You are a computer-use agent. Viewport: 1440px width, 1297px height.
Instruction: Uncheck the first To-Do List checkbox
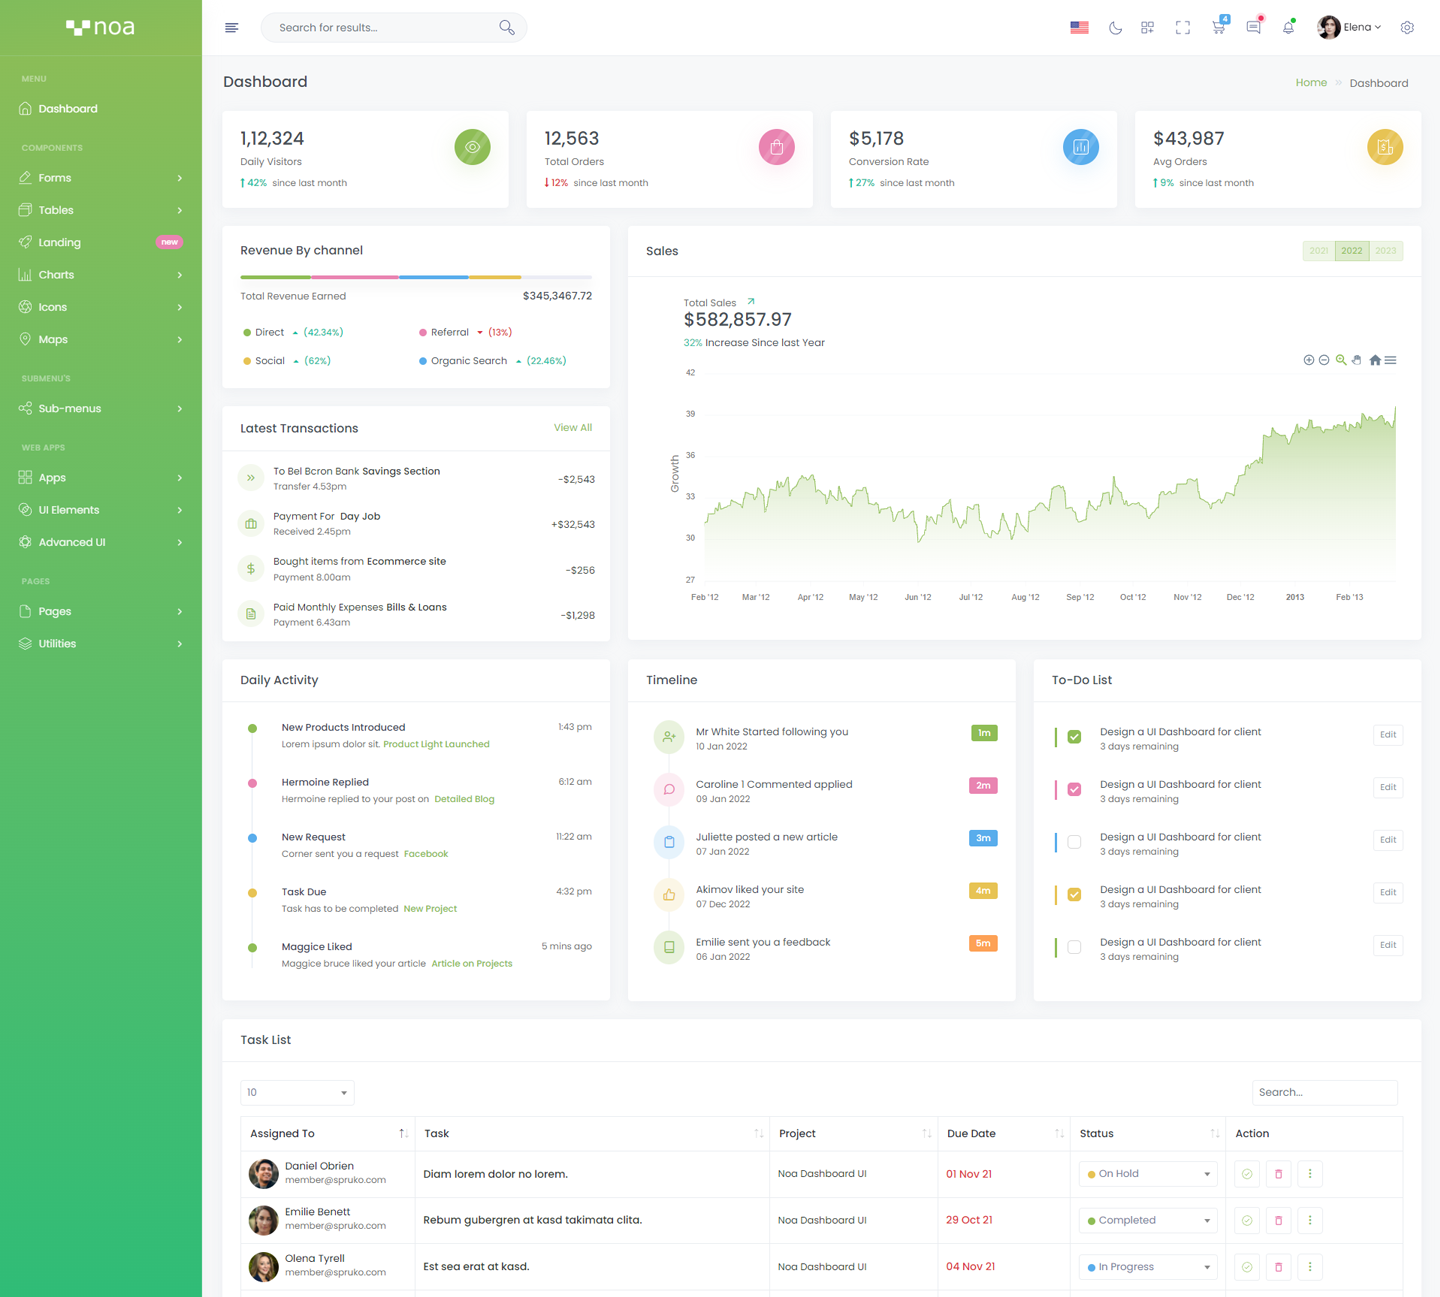(x=1074, y=737)
